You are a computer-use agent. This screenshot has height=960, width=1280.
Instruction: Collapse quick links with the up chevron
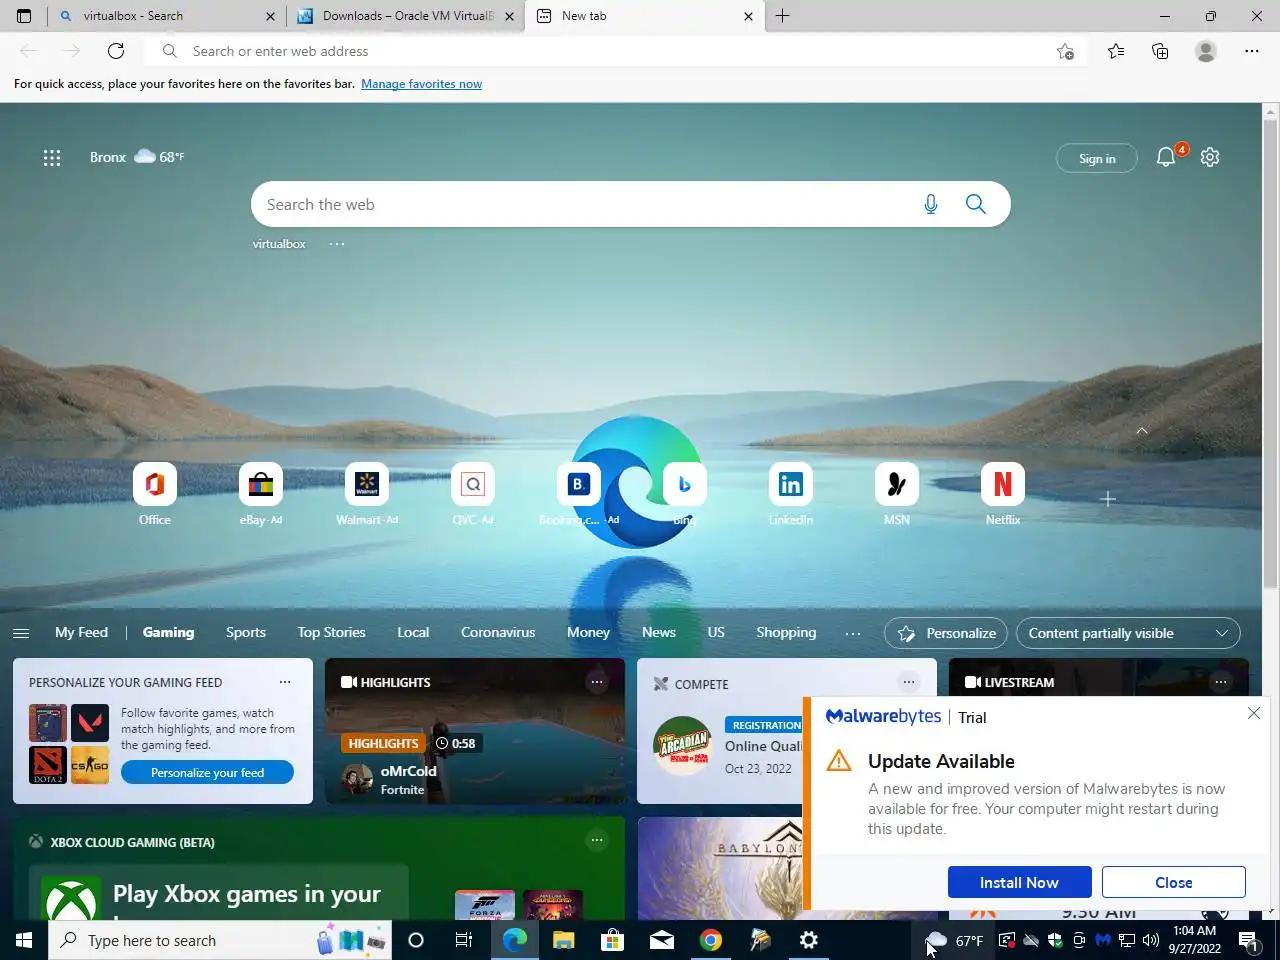1142,431
